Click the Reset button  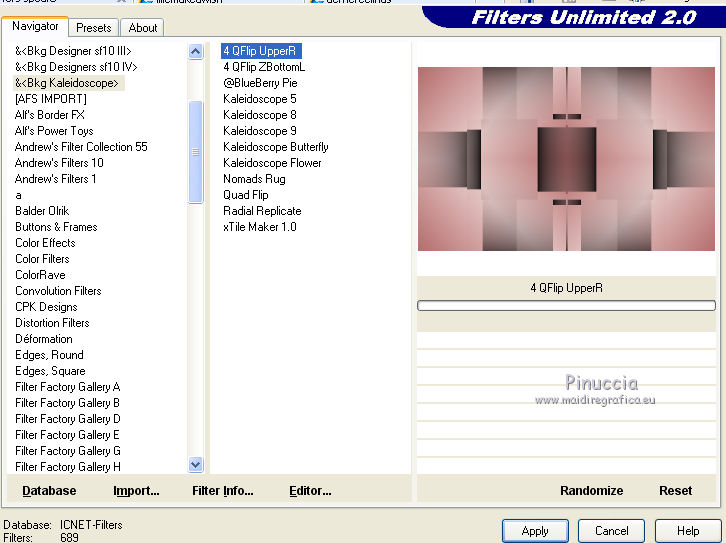point(676,491)
